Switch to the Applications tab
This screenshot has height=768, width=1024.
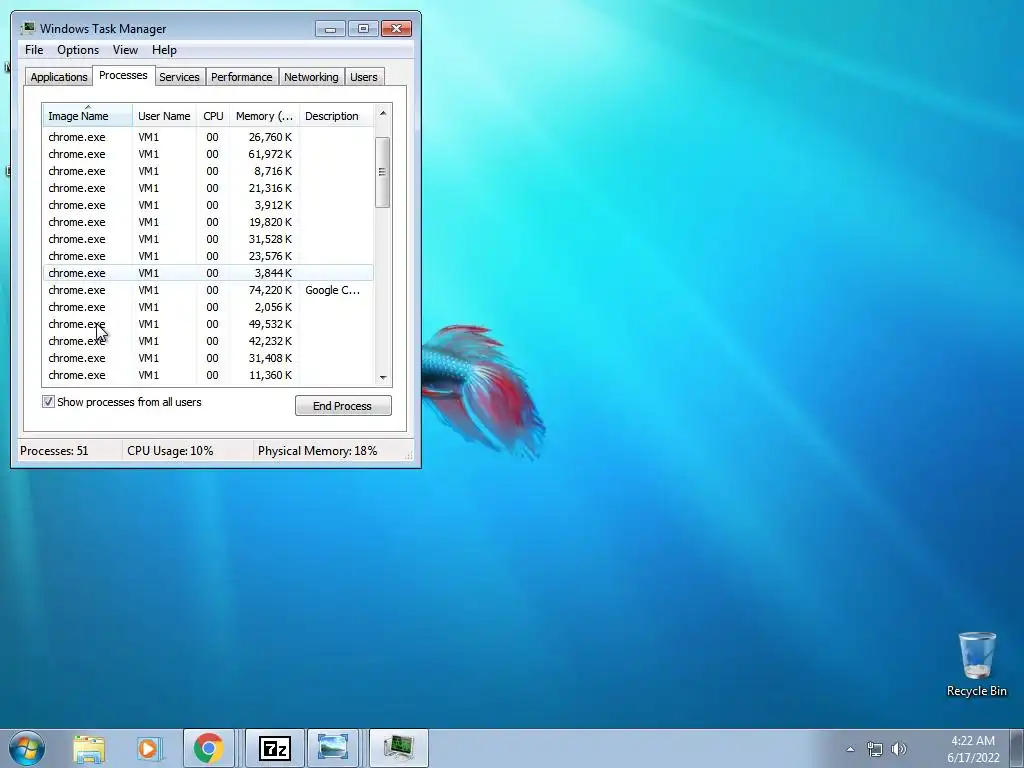point(59,76)
